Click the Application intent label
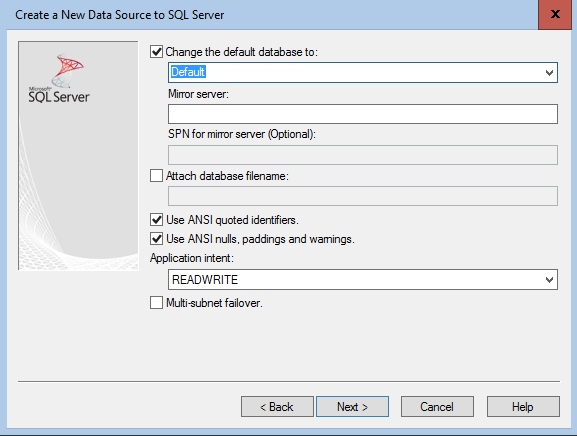 click(192, 258)
